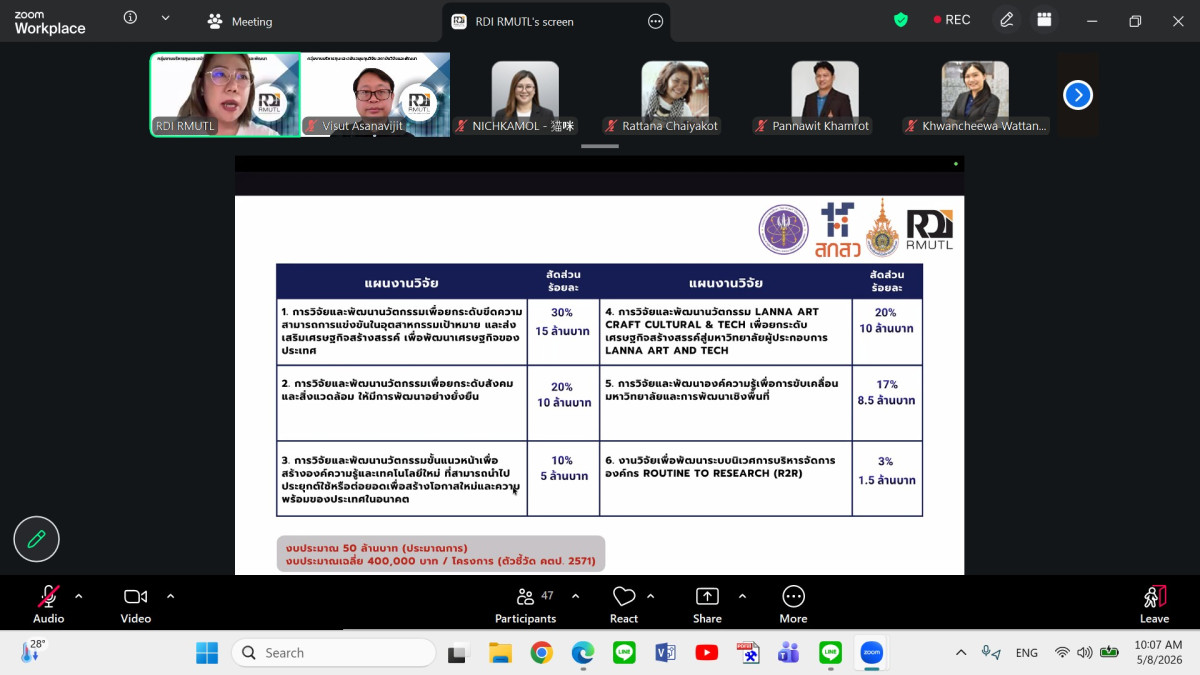The height and width of the screenshot is (675, 1200).
Task: Expand the Share options caret
Action: point(742,596)
